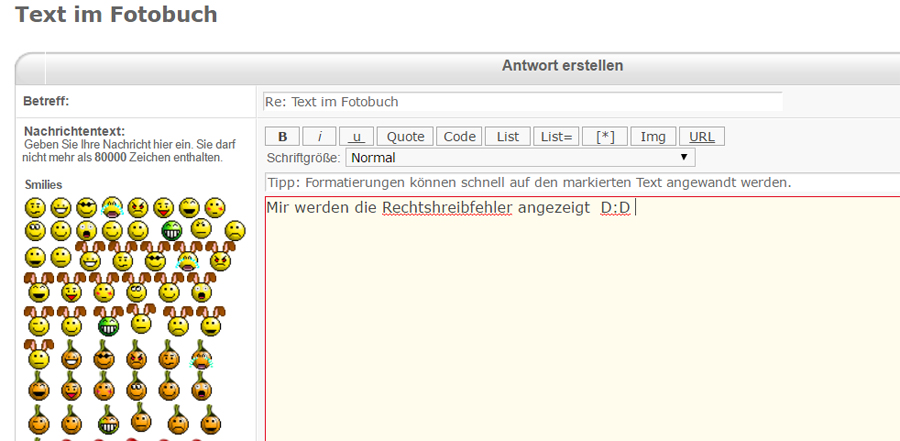Insert the orange onion angry smiley
The width and height of the screenshot is (900, 441).
[x=137, y=355]
